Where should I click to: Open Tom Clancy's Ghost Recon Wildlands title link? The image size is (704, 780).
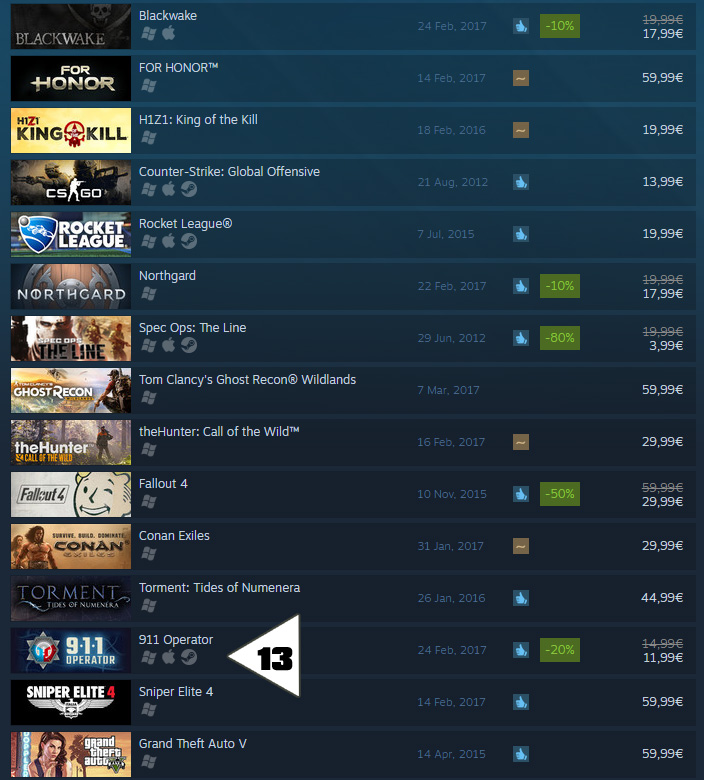point(247,380)
